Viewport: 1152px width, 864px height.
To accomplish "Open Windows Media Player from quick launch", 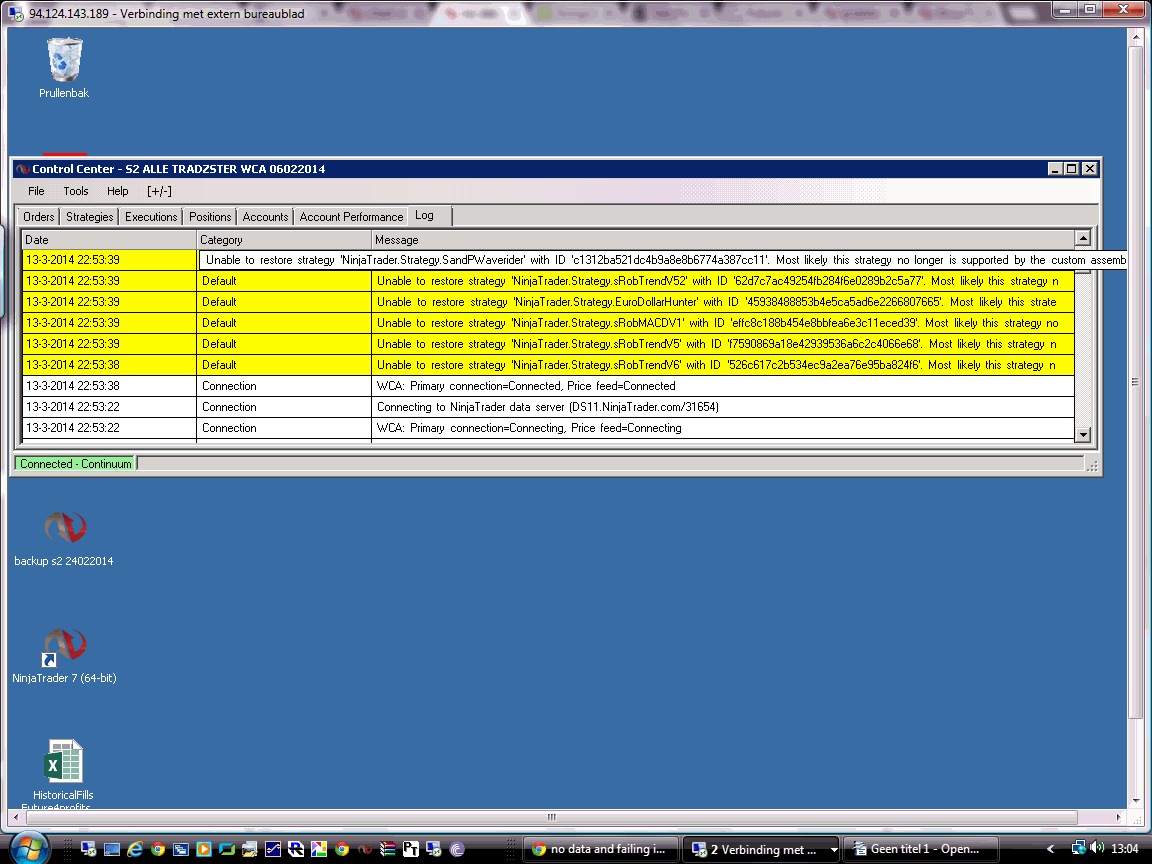I will click(204, 849).
